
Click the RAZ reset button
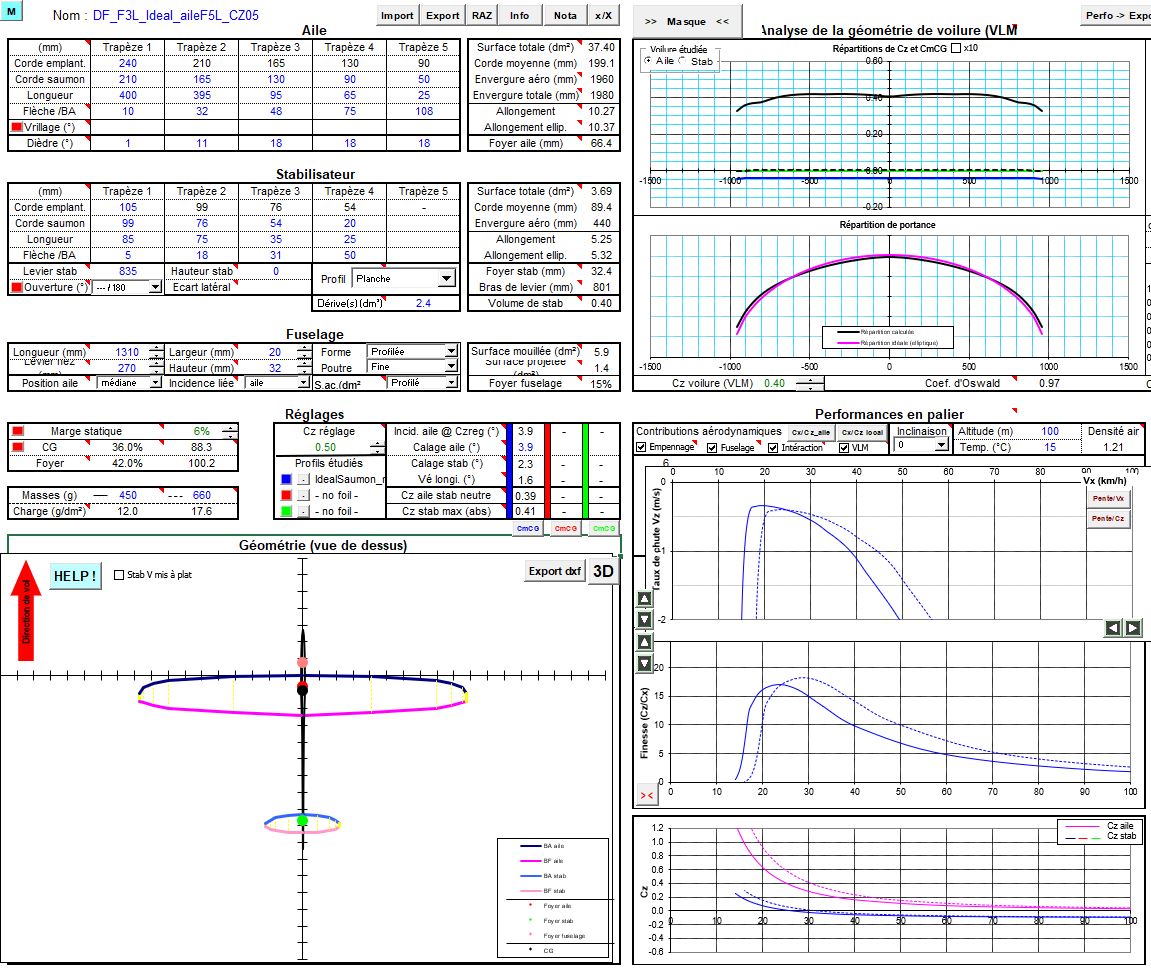coord(482,15)
